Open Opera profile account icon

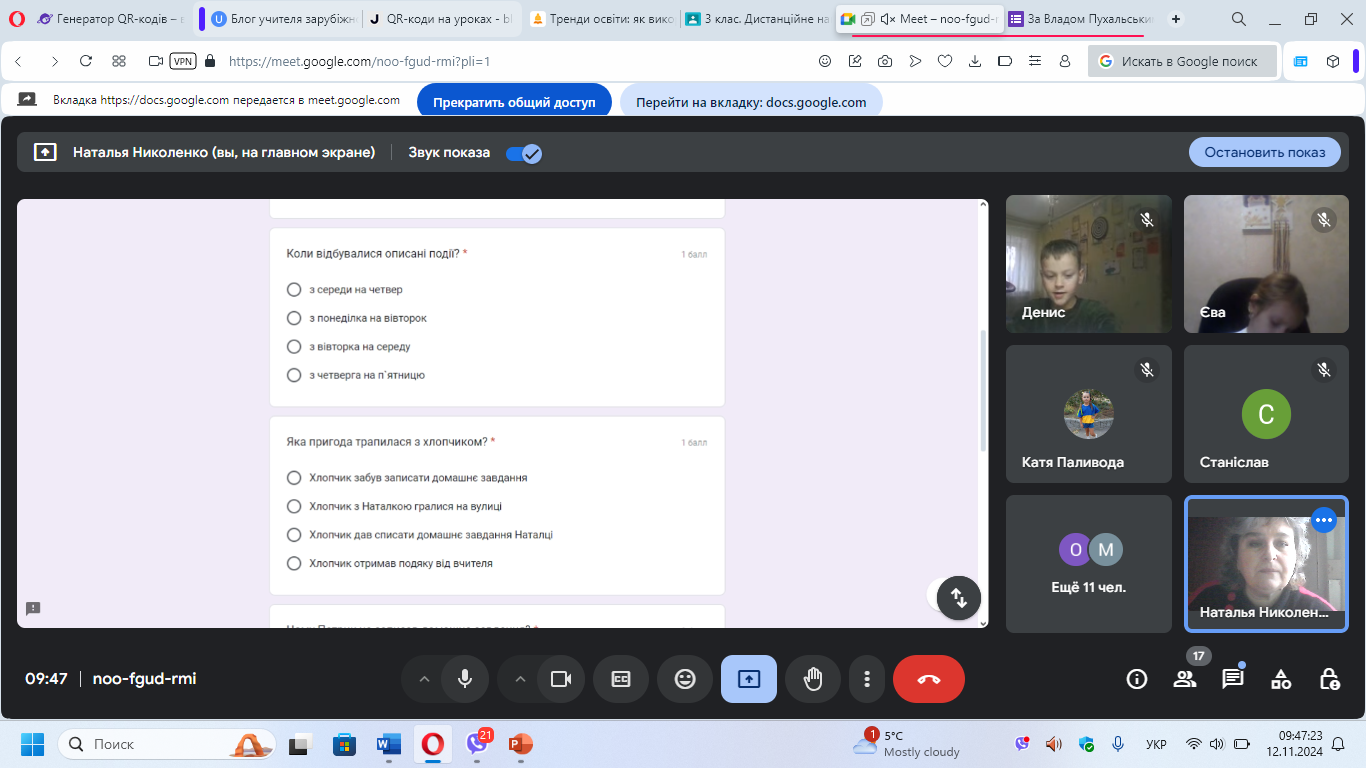[x=1065, y=61]
